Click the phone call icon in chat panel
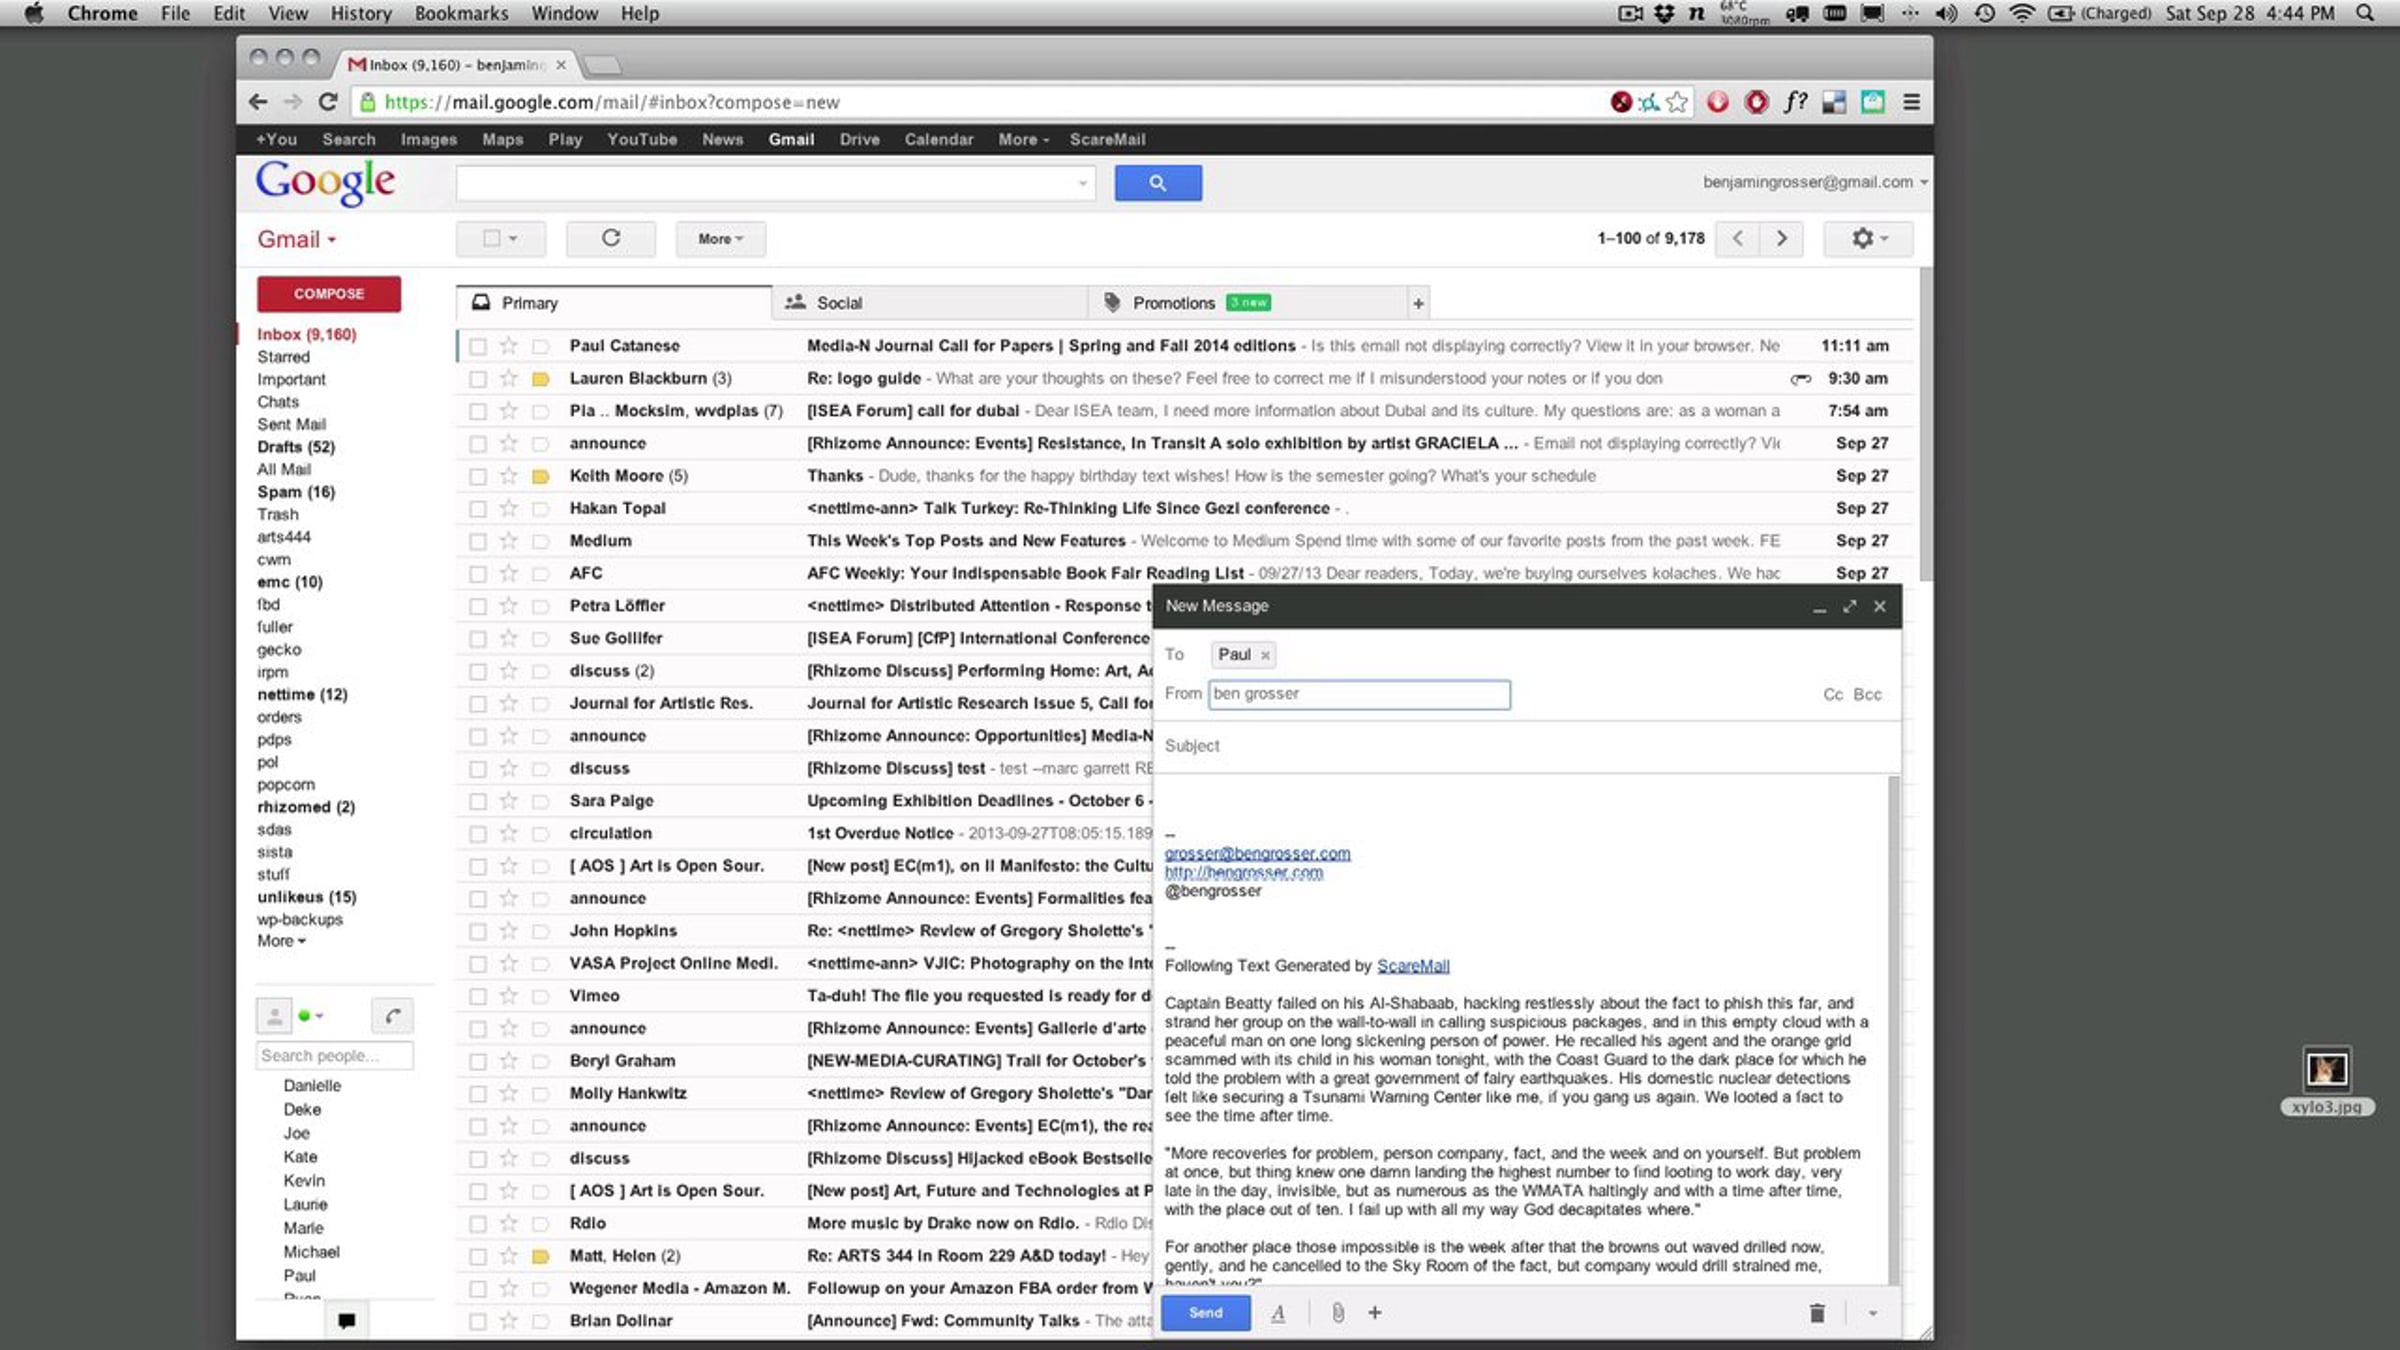The width and height of the screenshot is (2400, 1350). [x=393, y=1016]
